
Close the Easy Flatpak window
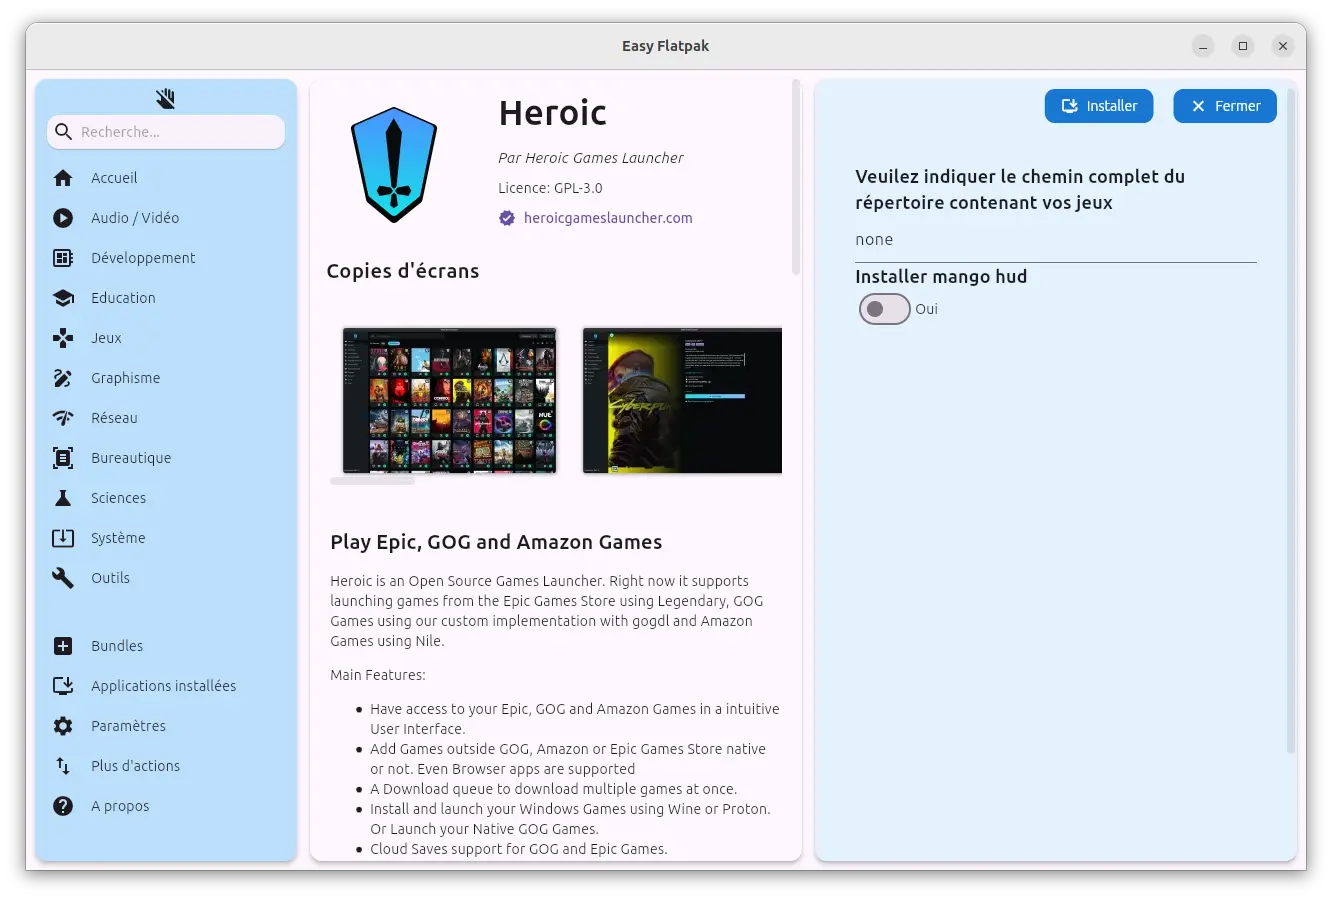click(x=1283, y=46)
